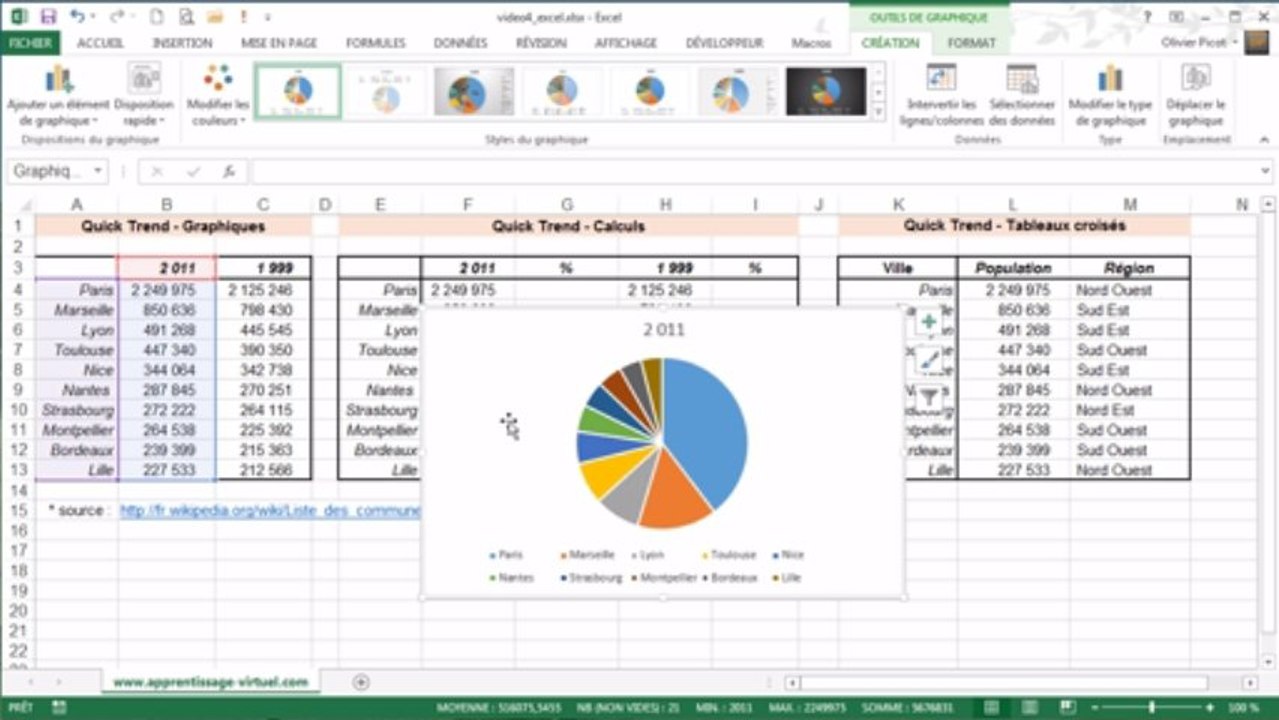Click the Insert Function fx icon

click(228, 172)
